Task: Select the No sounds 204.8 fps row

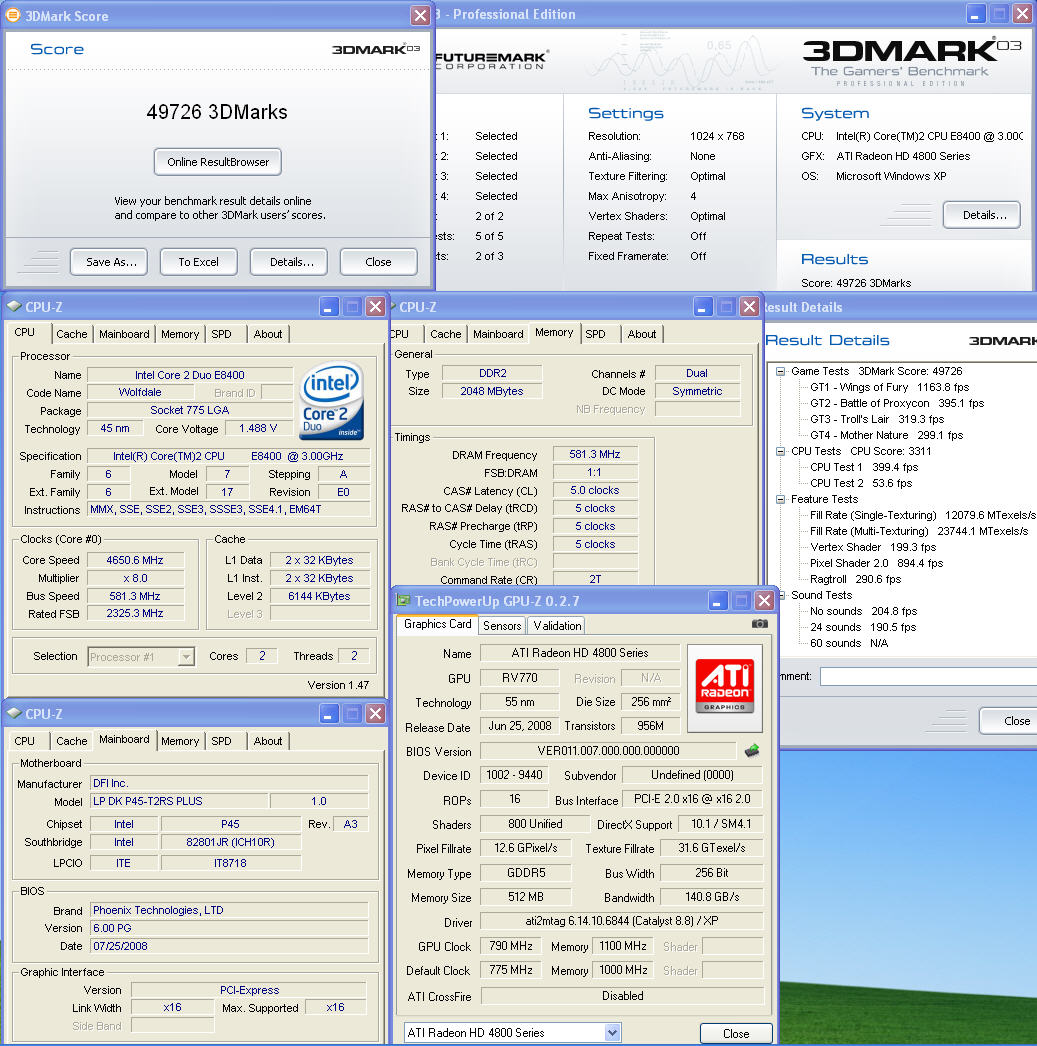Action: (863, 612)
